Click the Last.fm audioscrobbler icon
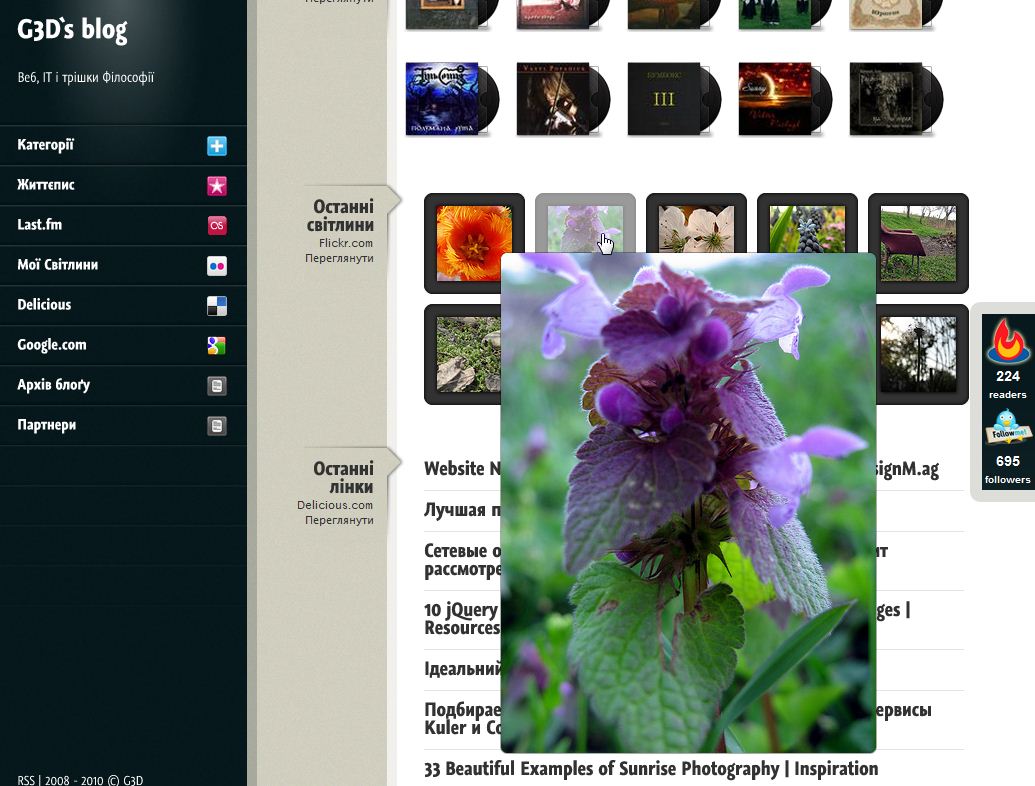Screen dimensions: 1035x786 217,225
